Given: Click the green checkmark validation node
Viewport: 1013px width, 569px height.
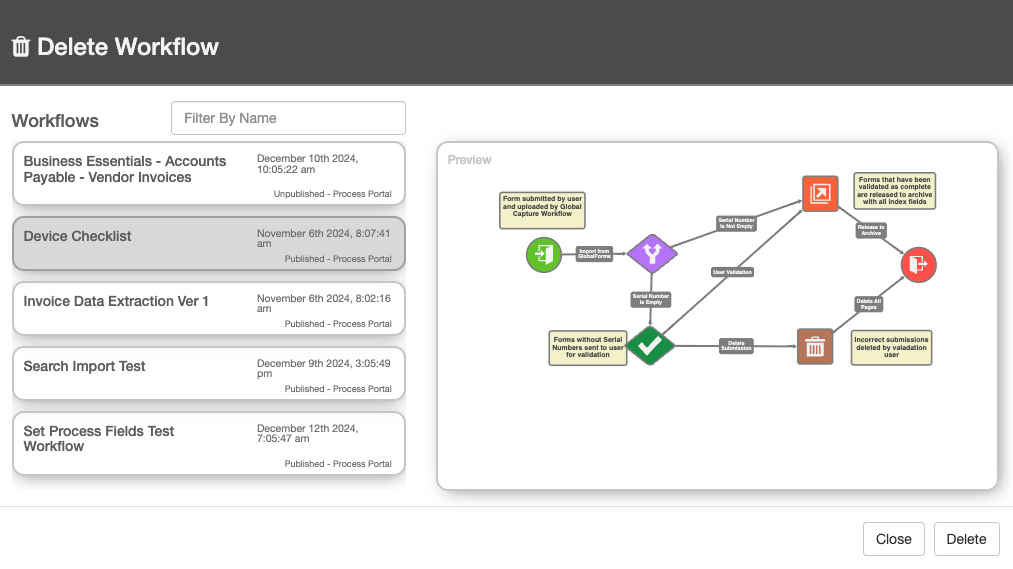Looking at the screenshot, I should [650, 346].
